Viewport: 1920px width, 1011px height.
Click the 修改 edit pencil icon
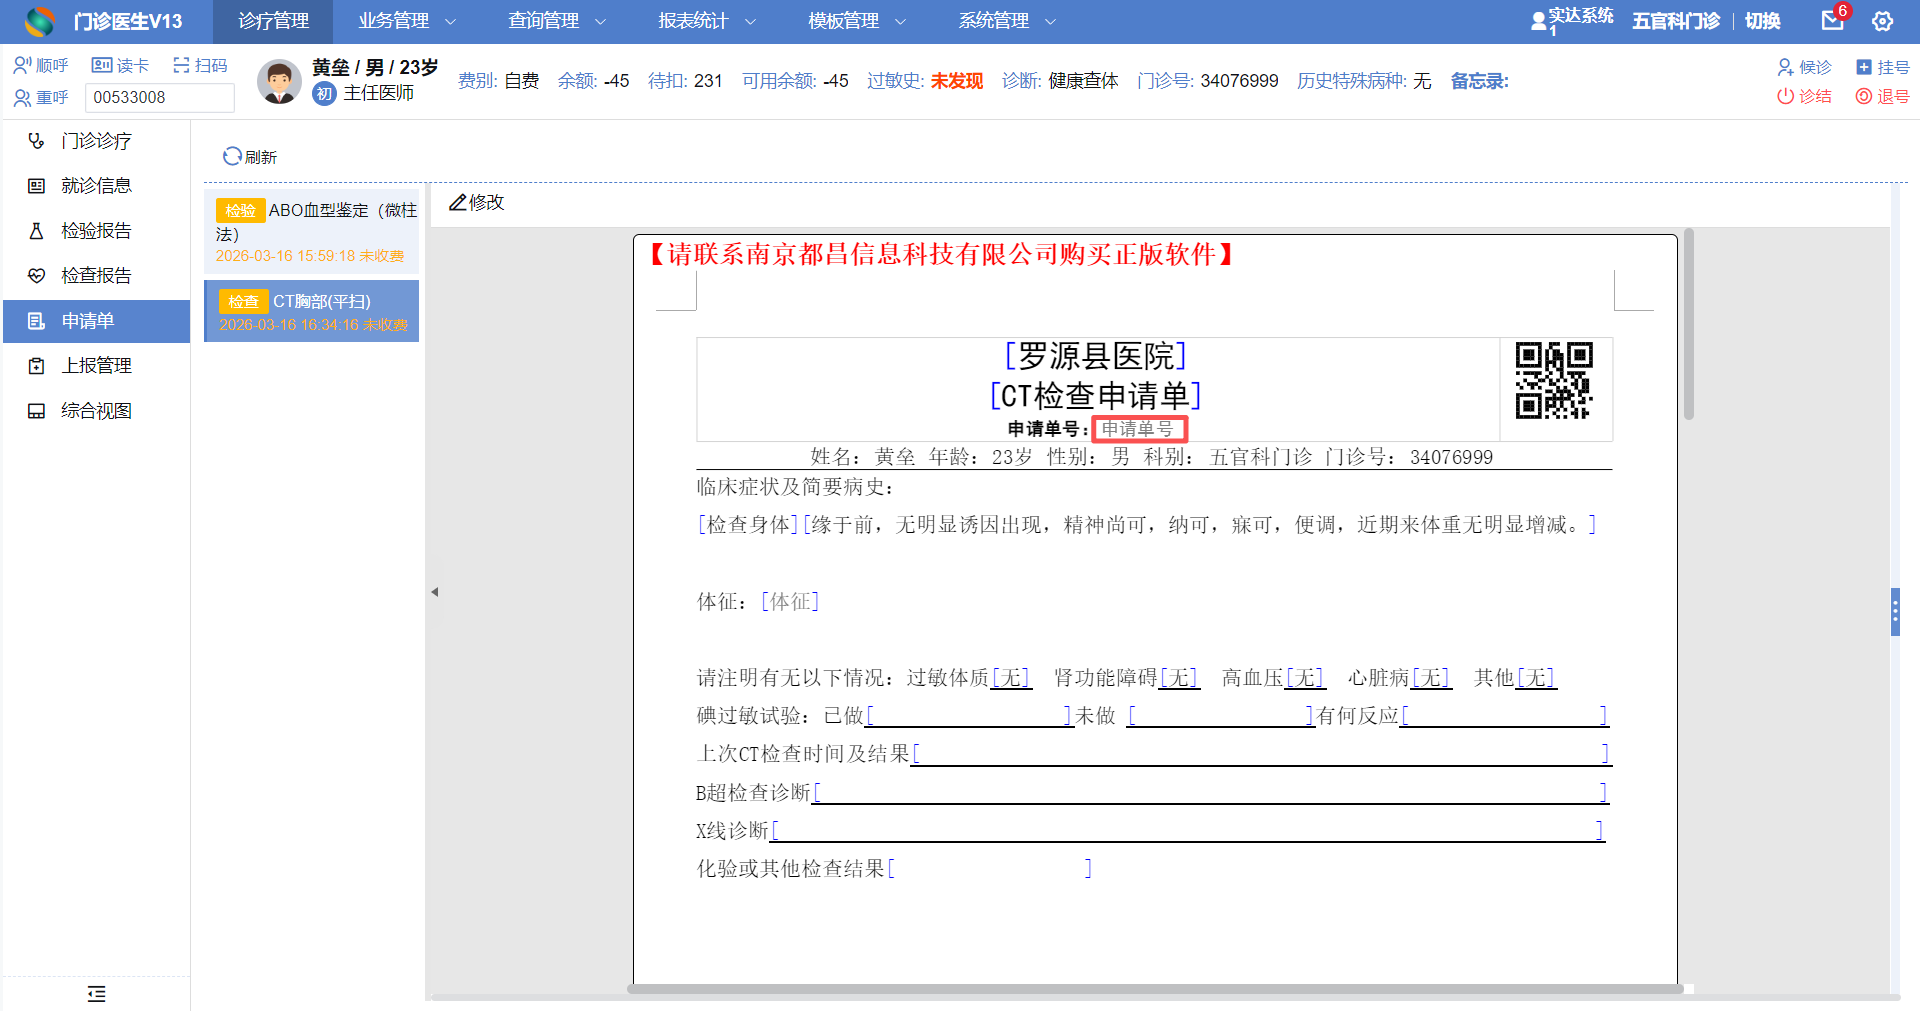pyautogui.click(x=458, y=203)
